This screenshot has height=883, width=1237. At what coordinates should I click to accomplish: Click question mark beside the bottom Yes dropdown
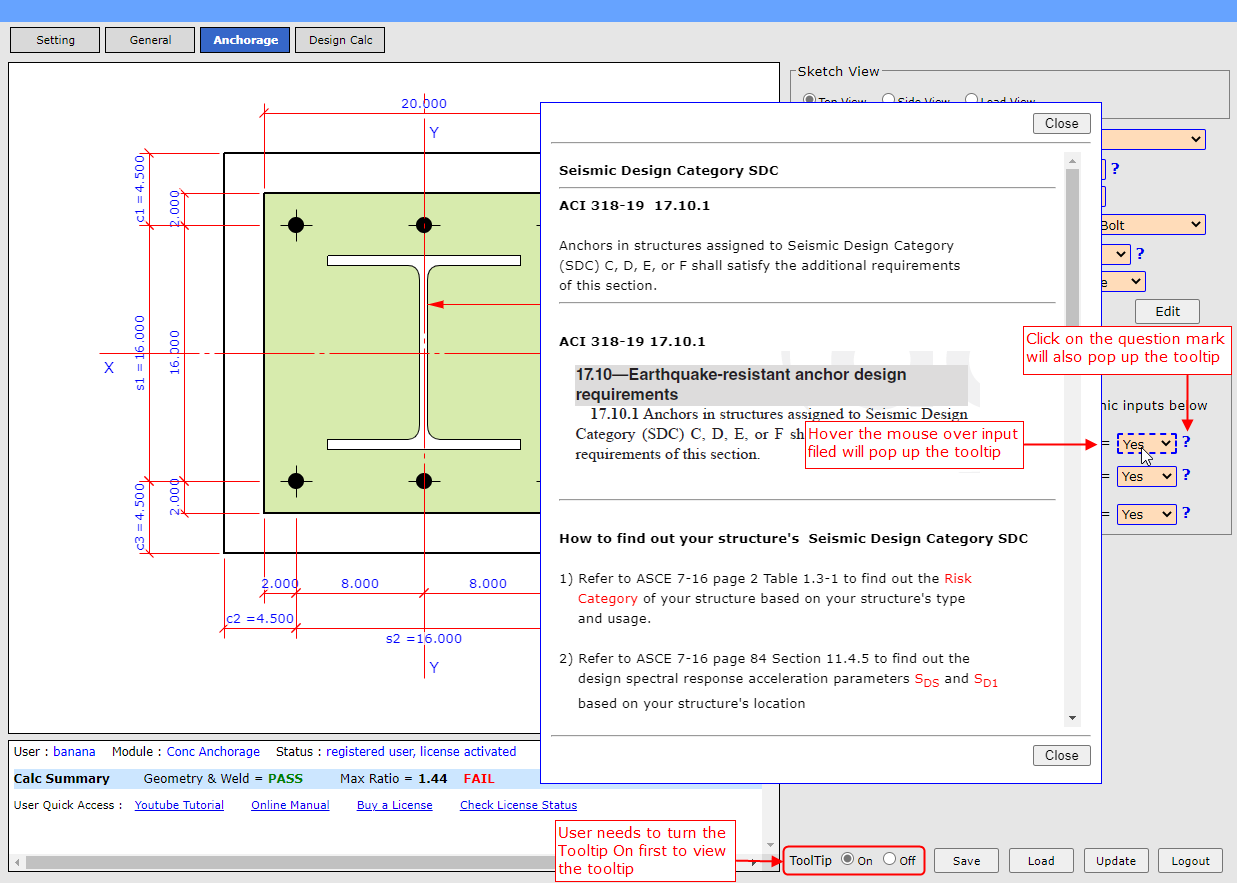(1186, 513)
